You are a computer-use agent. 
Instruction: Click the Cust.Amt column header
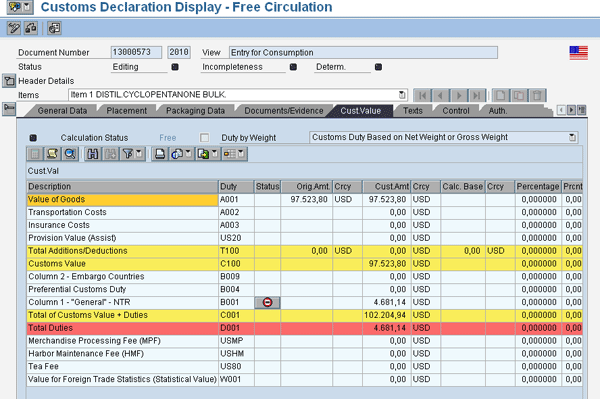386,186
